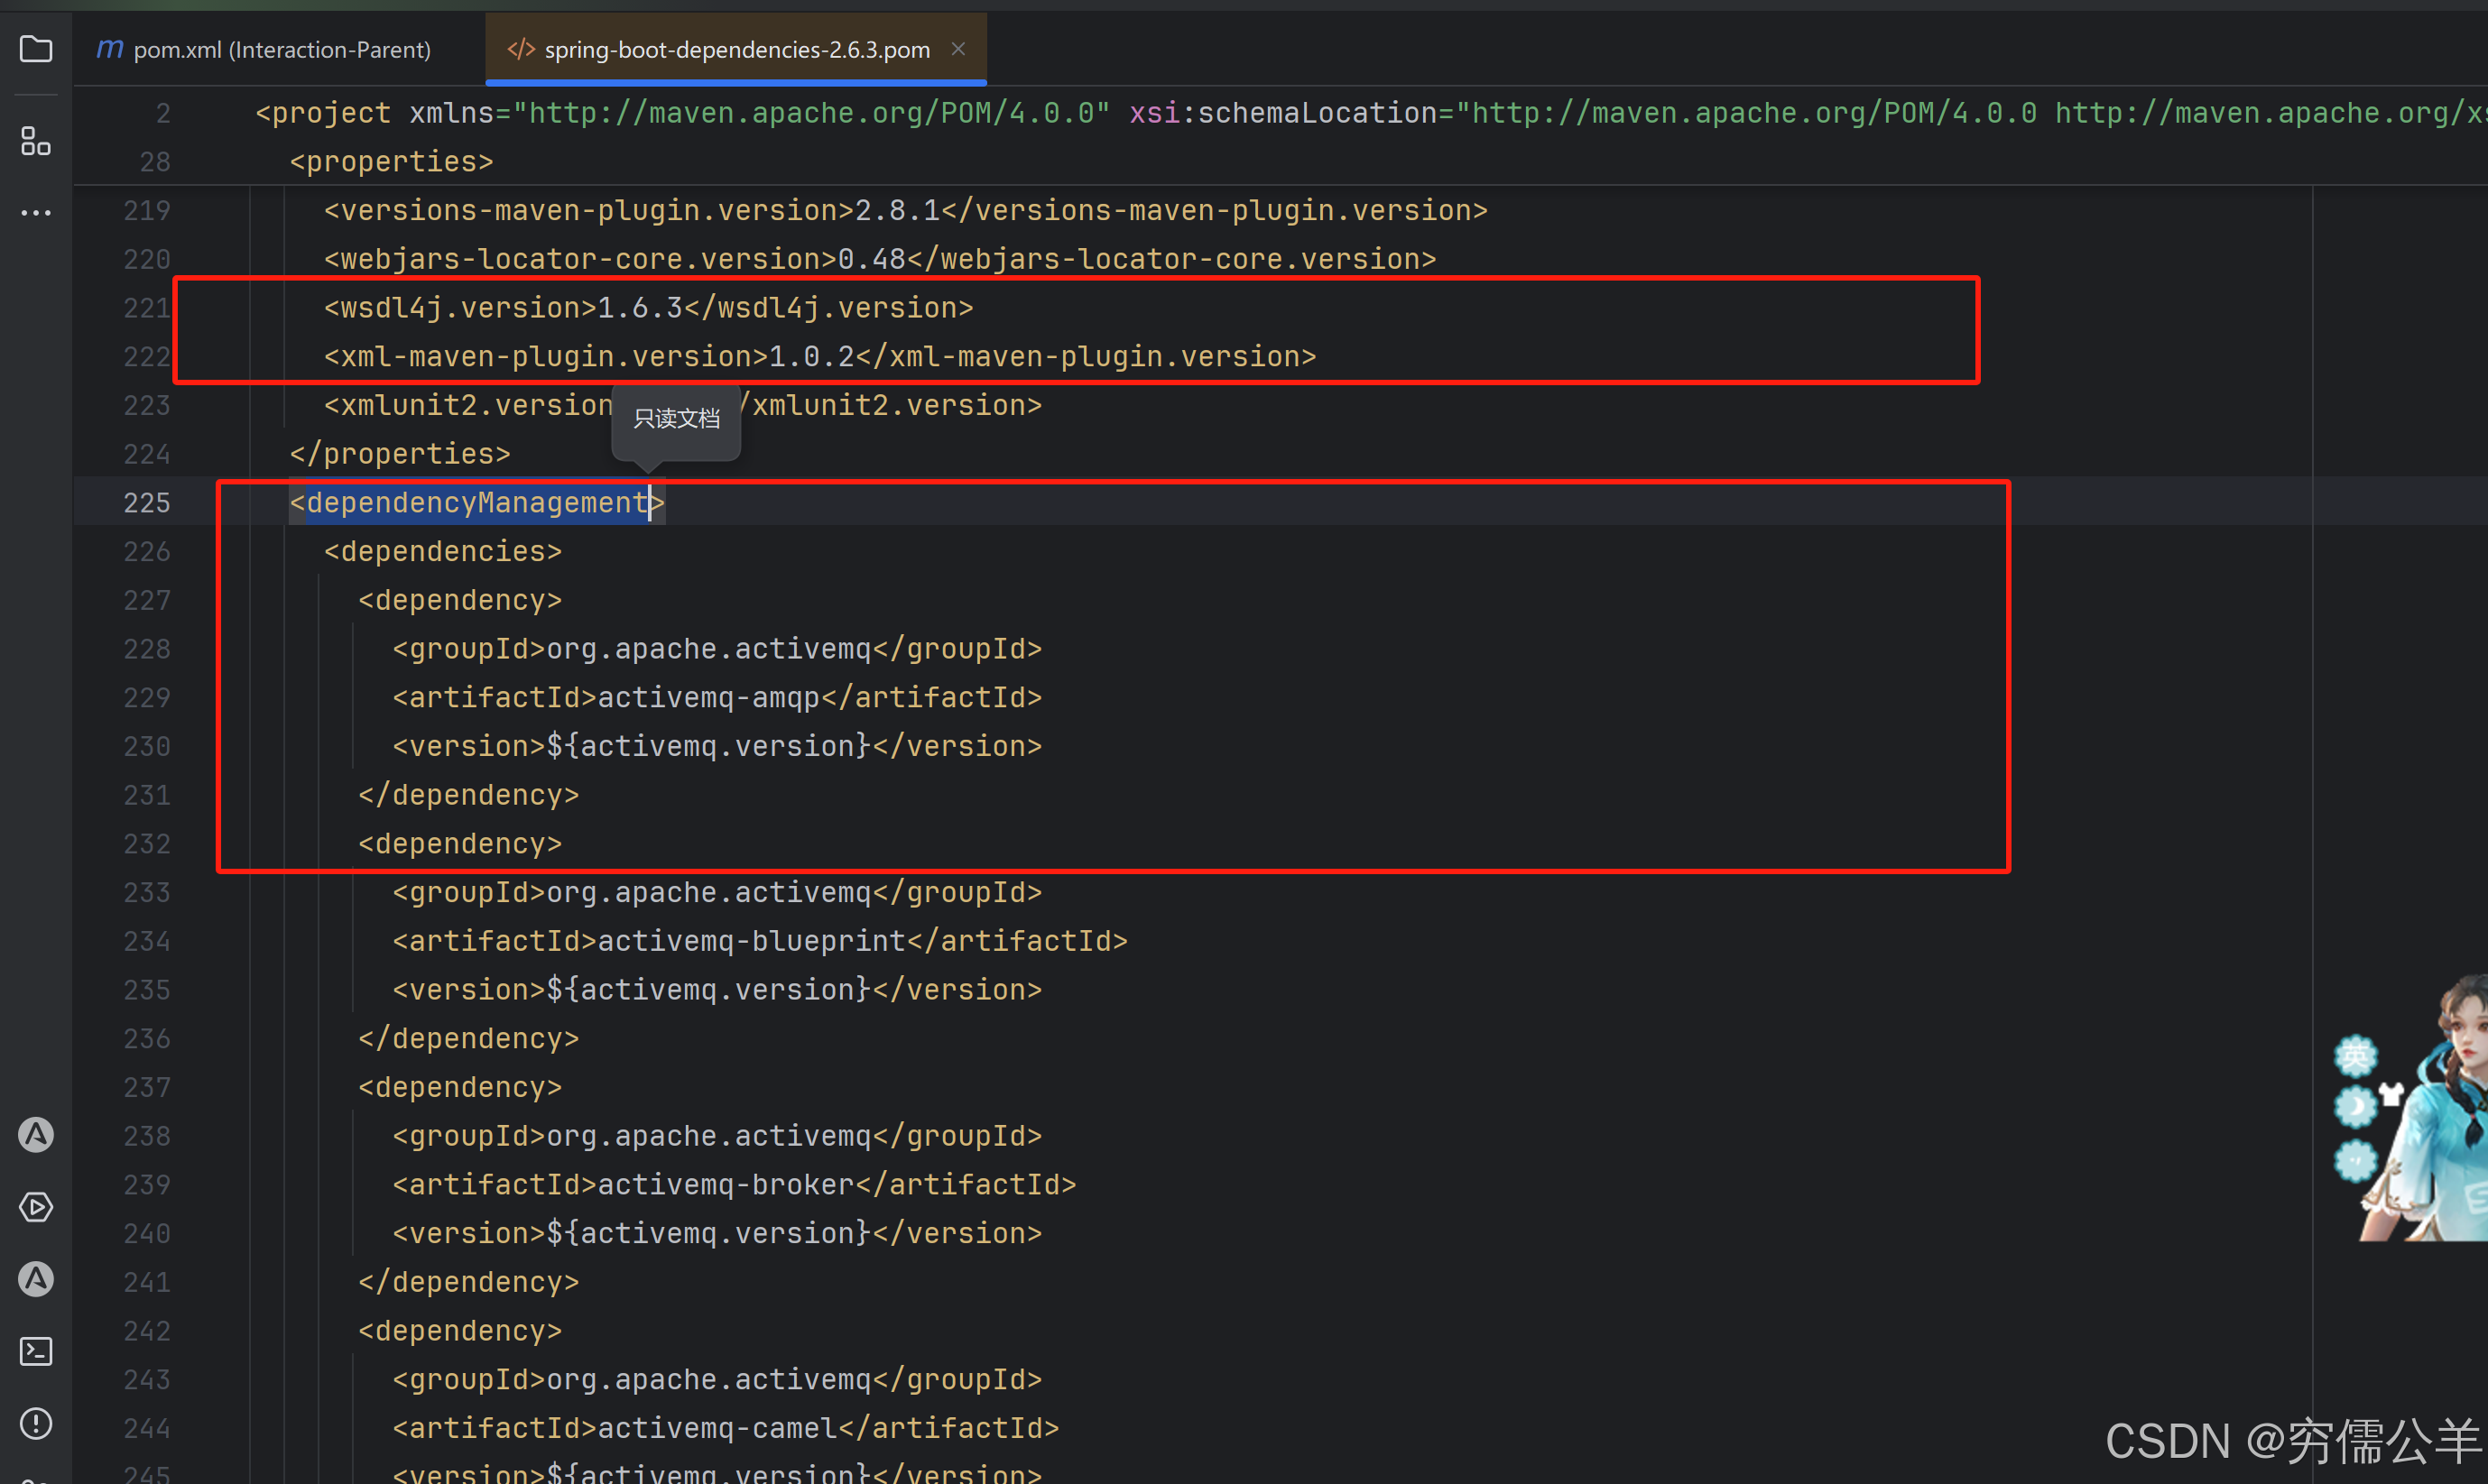Open the Services tool window hexagon icon
Viewport: 2488px width, 1484px height.
tap(36, 1207)
